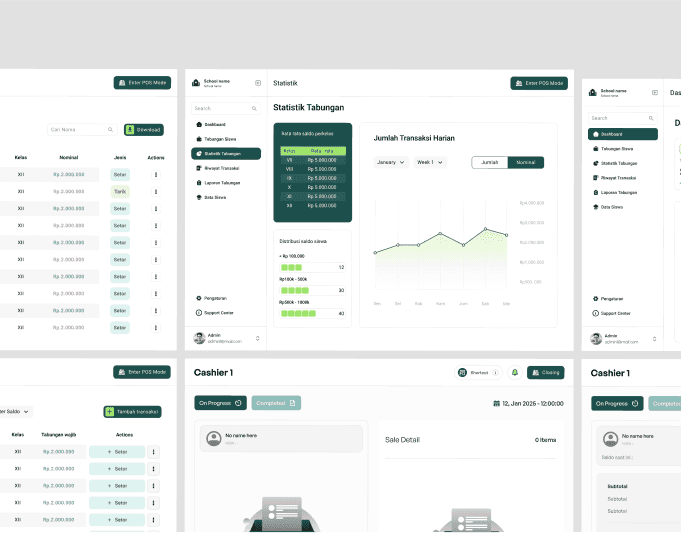Click the search magnifier in the right Dashboard sidebar
The image size is (681, 533).
pos(651,118)
